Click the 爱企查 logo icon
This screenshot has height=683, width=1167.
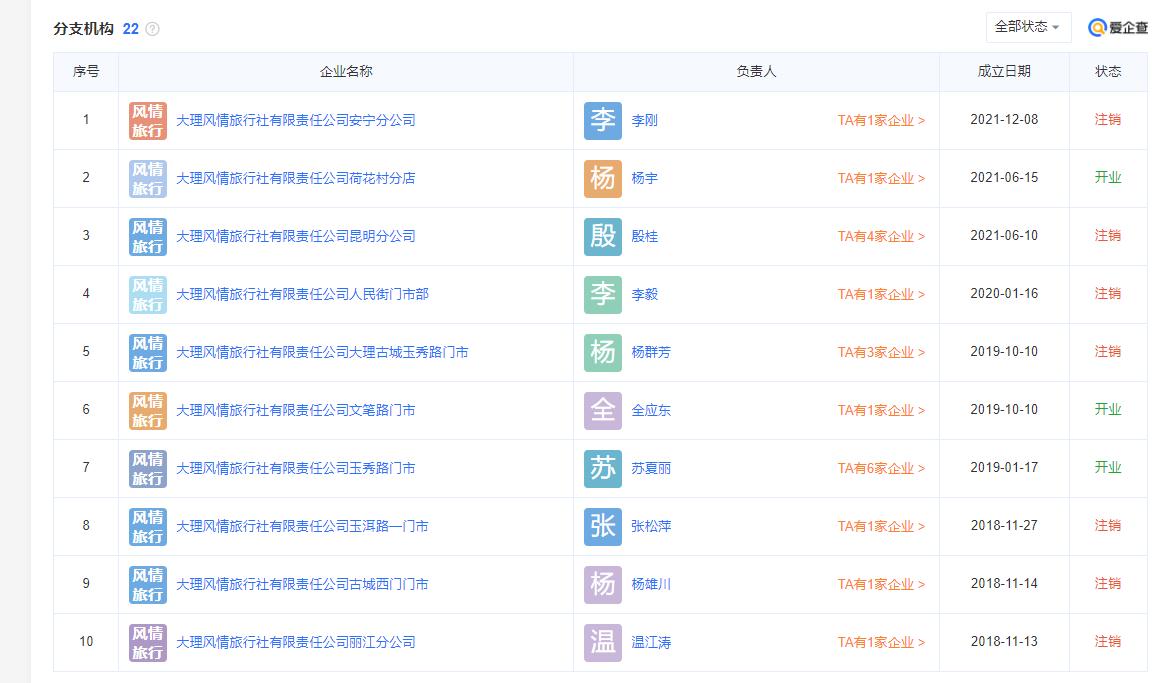click(x=1094, y=27)
